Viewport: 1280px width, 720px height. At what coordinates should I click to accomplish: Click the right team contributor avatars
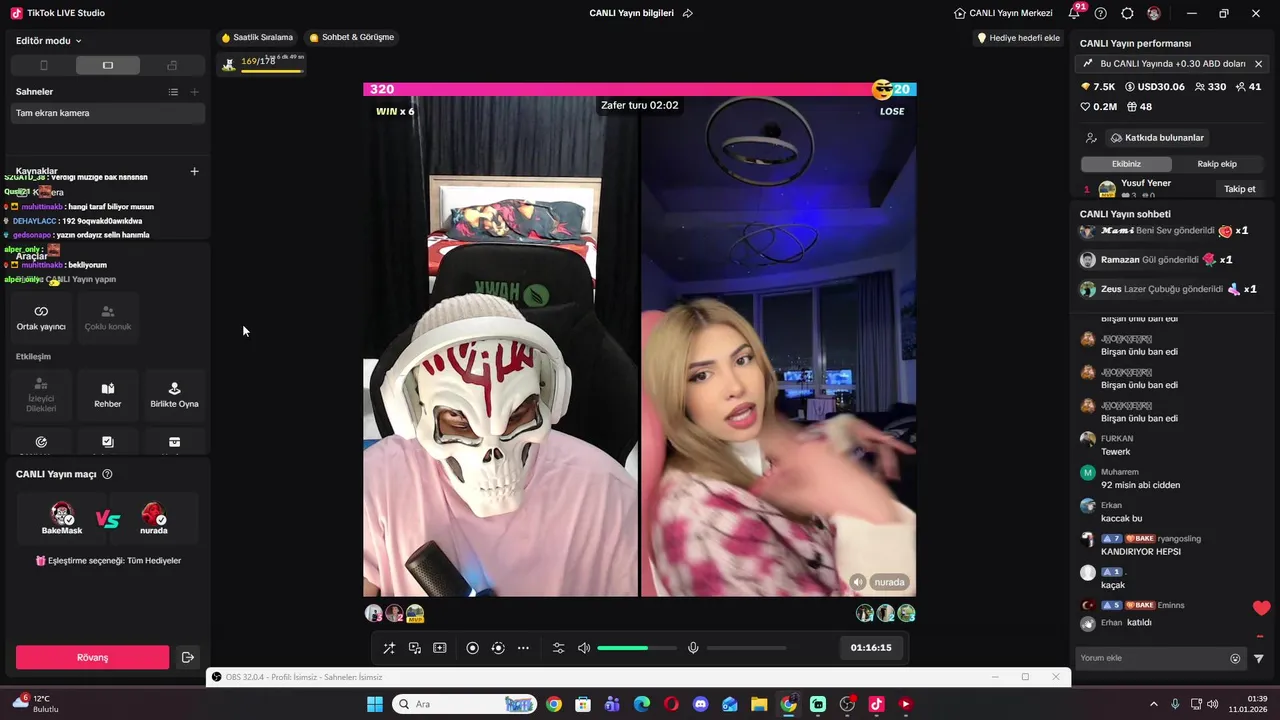pos(885,613)
